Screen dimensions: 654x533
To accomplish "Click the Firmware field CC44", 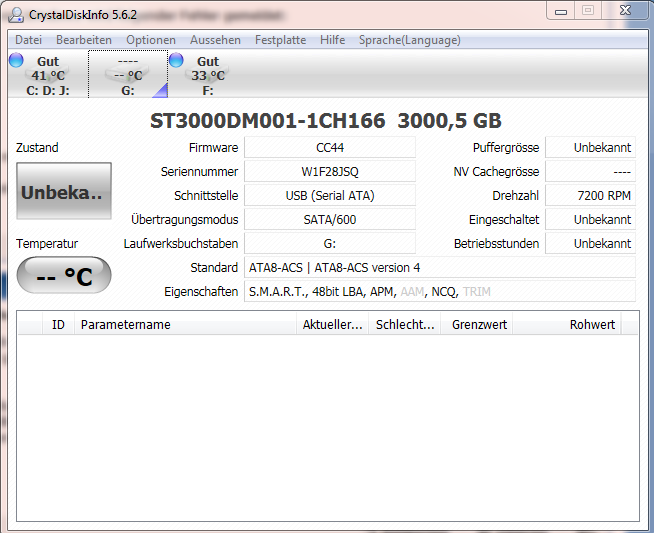I will tap(330, 148).
